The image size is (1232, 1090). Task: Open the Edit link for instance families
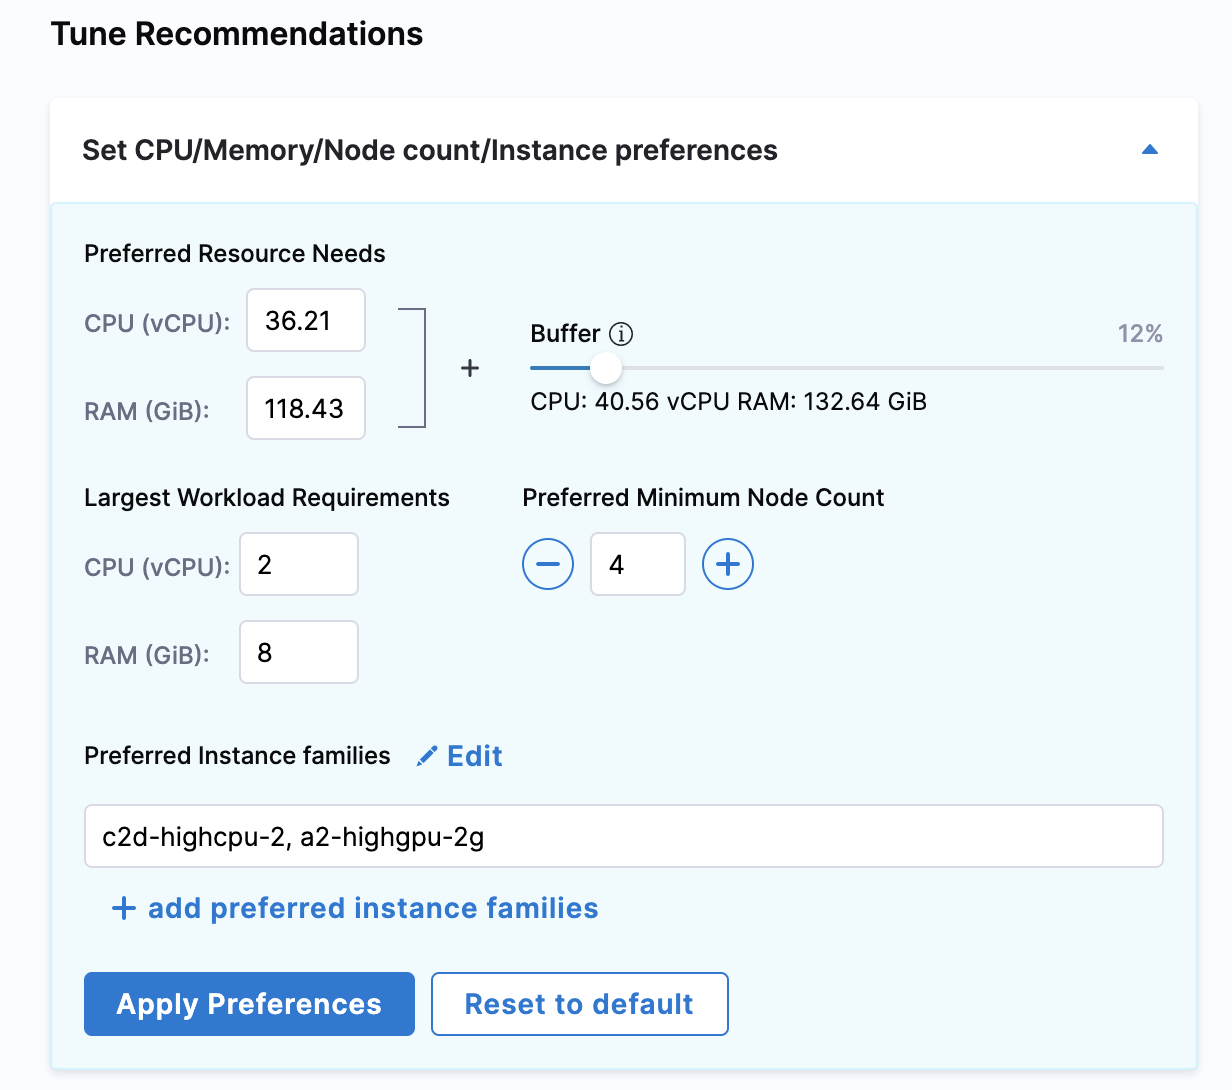pyautogui.click(x=474, y=756)
